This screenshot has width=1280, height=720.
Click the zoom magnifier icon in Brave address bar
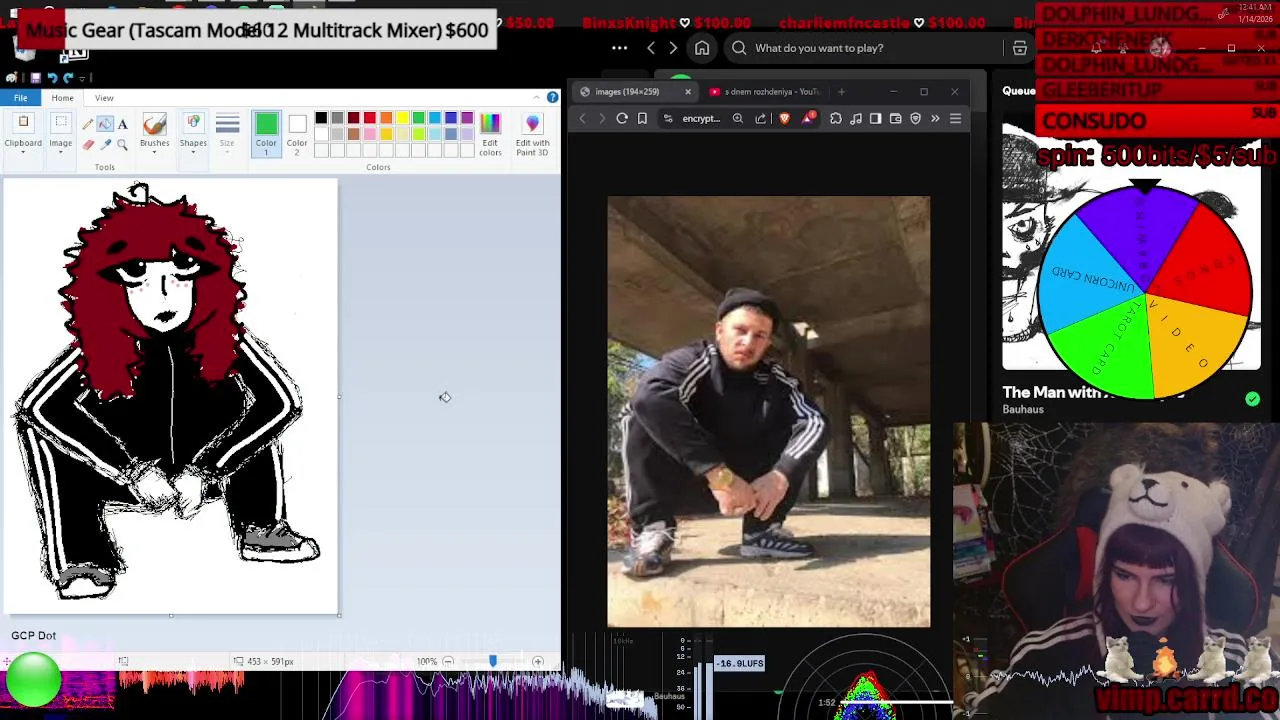point(738,118)
